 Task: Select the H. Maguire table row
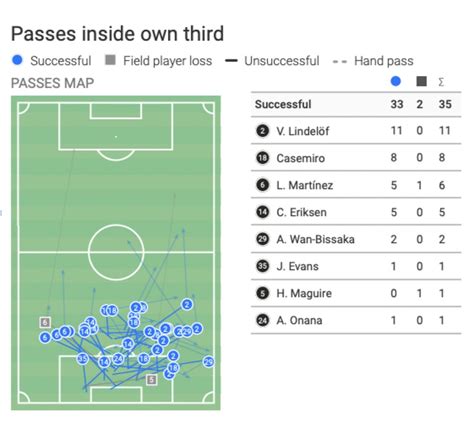[x=356, y=293]
